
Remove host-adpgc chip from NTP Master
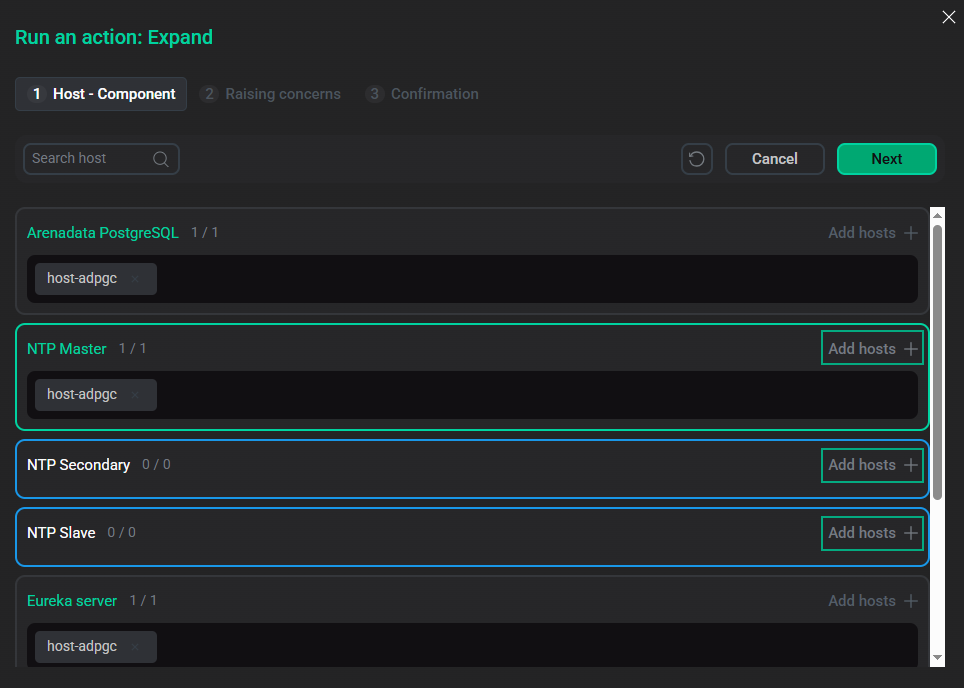pos(135,395)
